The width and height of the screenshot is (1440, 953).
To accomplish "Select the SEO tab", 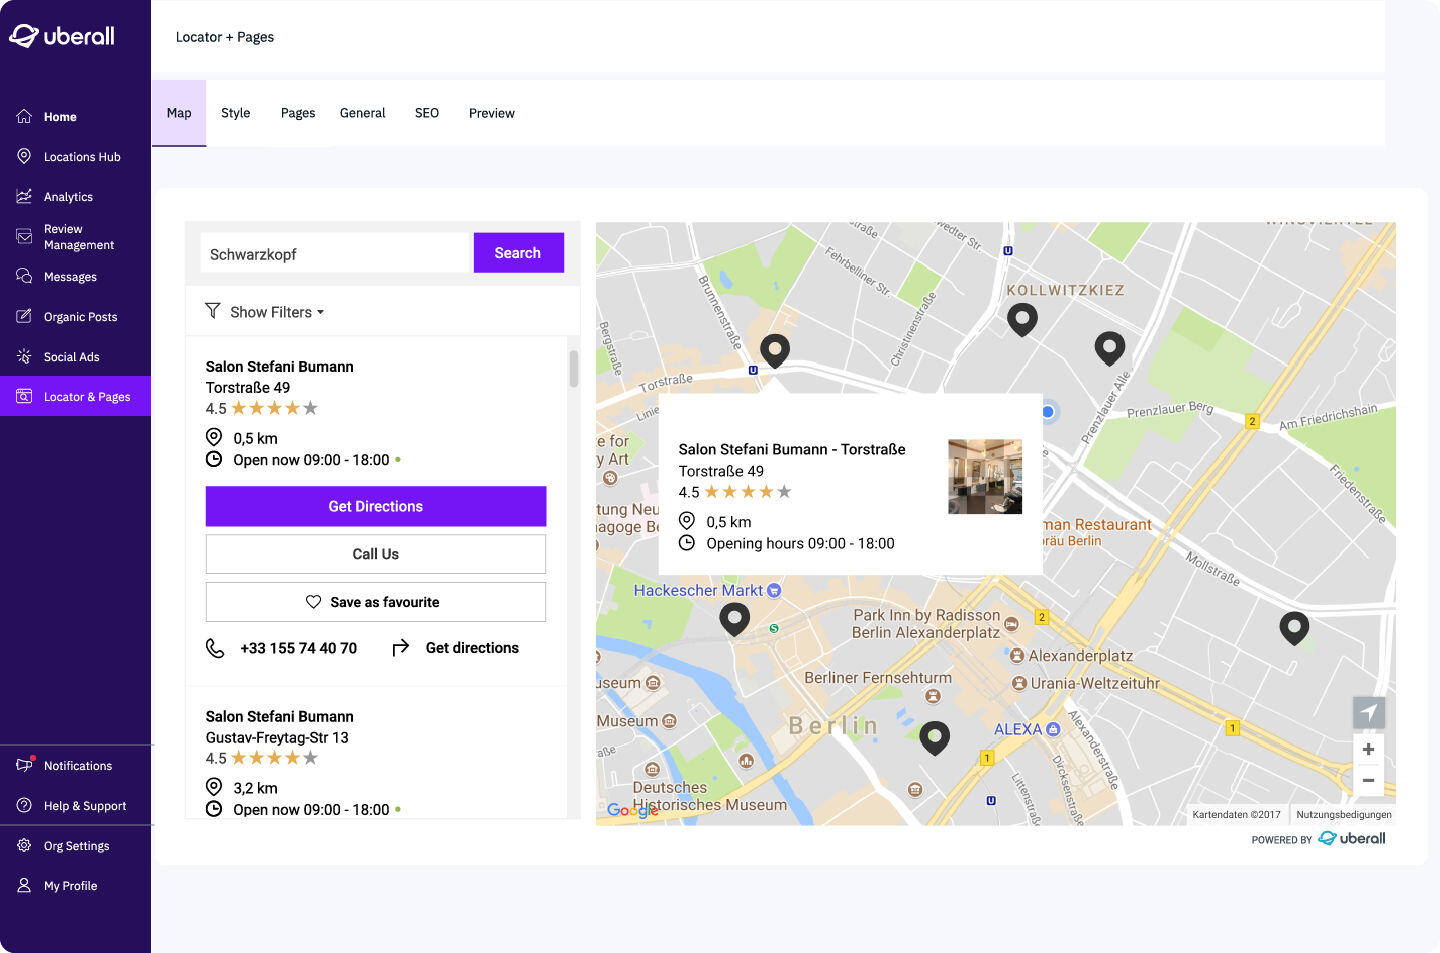I will 427,113.
